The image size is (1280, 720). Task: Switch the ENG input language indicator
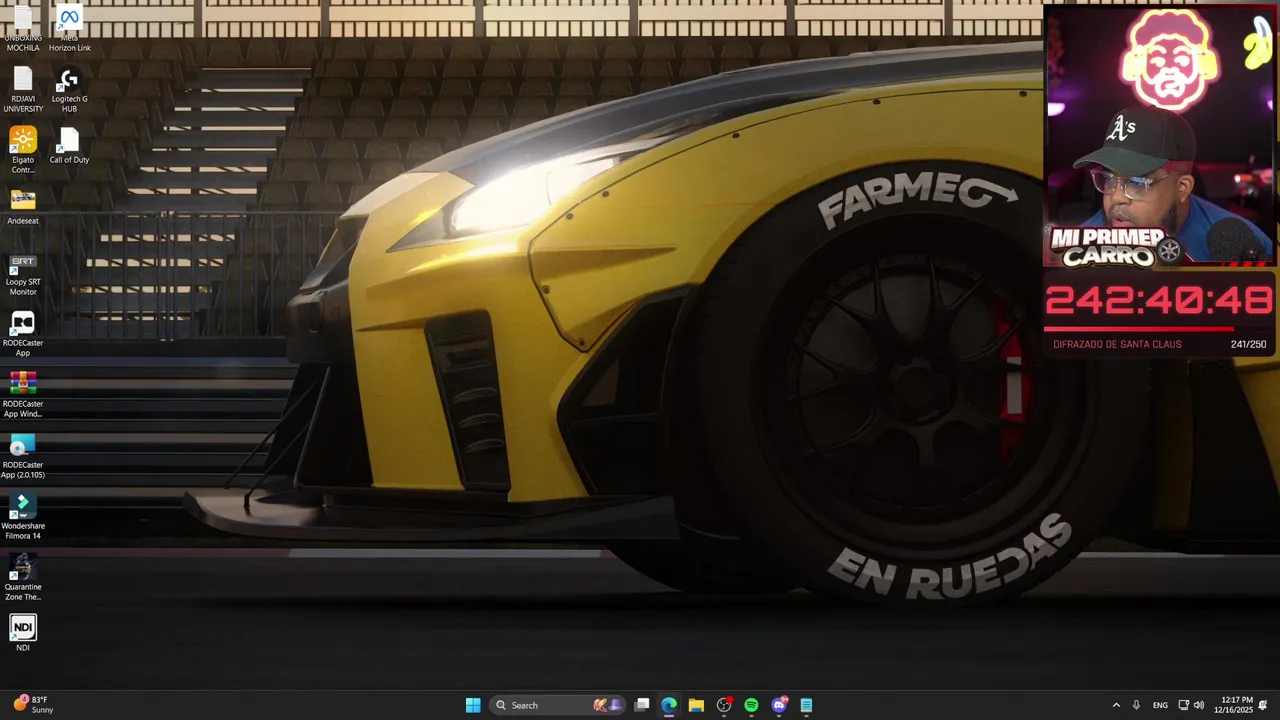point(1160,705)
